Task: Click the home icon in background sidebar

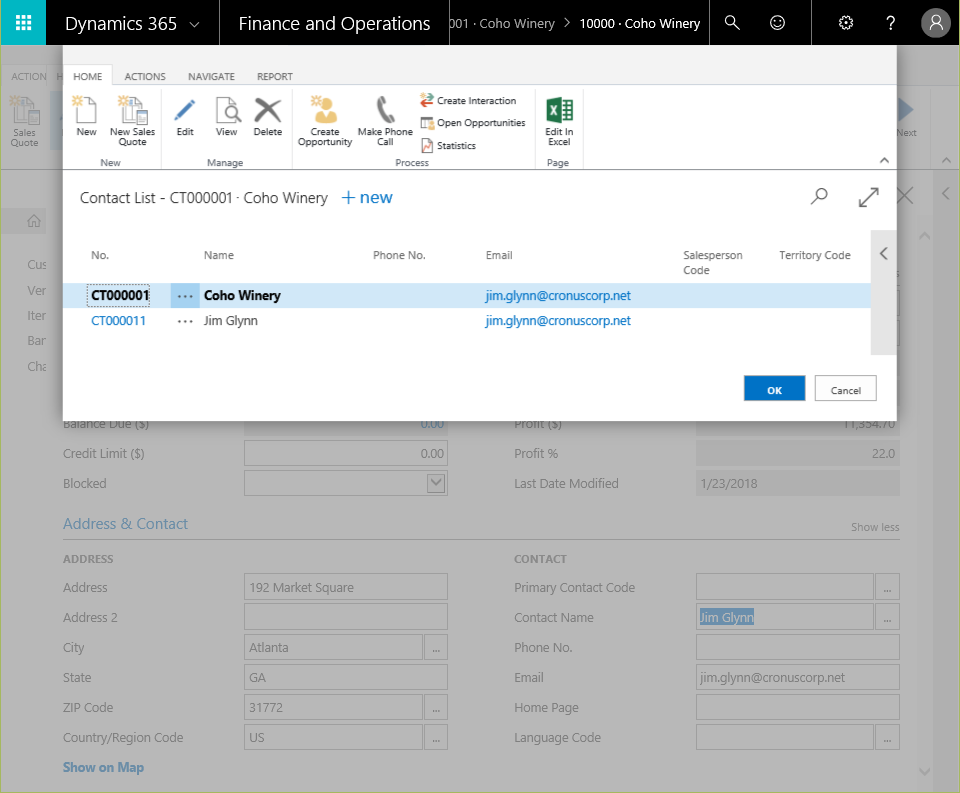Action: point(34,221)
